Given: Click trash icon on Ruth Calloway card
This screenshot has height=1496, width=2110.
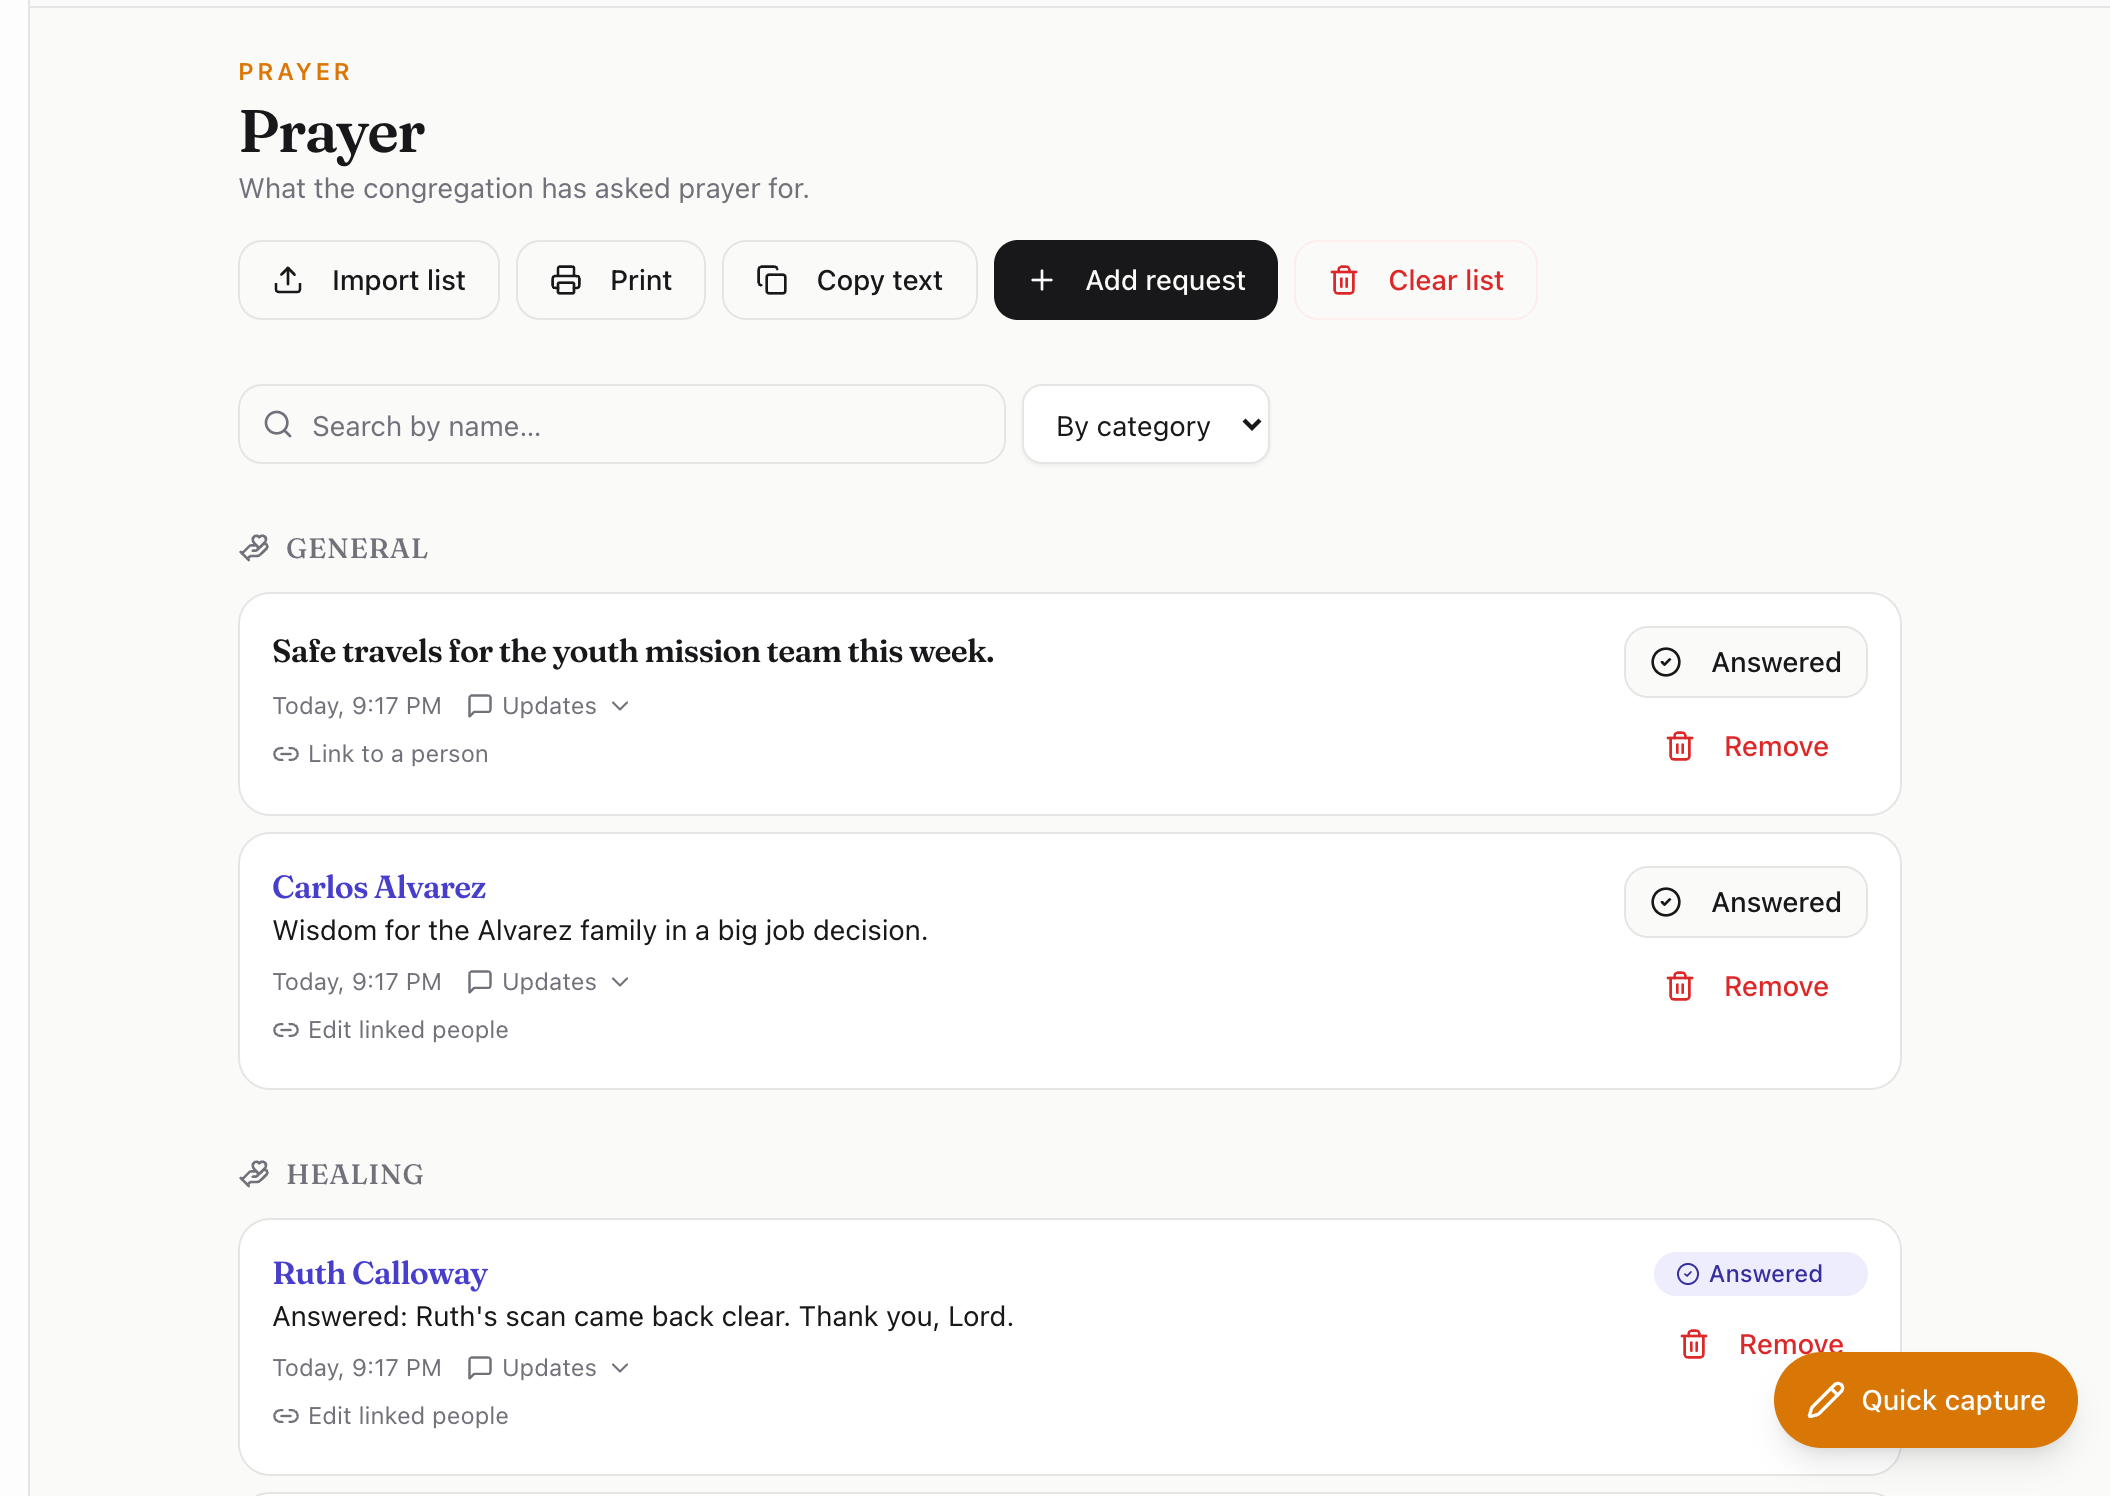Looking at the screenshot, I should [x=1694, y=1344].
